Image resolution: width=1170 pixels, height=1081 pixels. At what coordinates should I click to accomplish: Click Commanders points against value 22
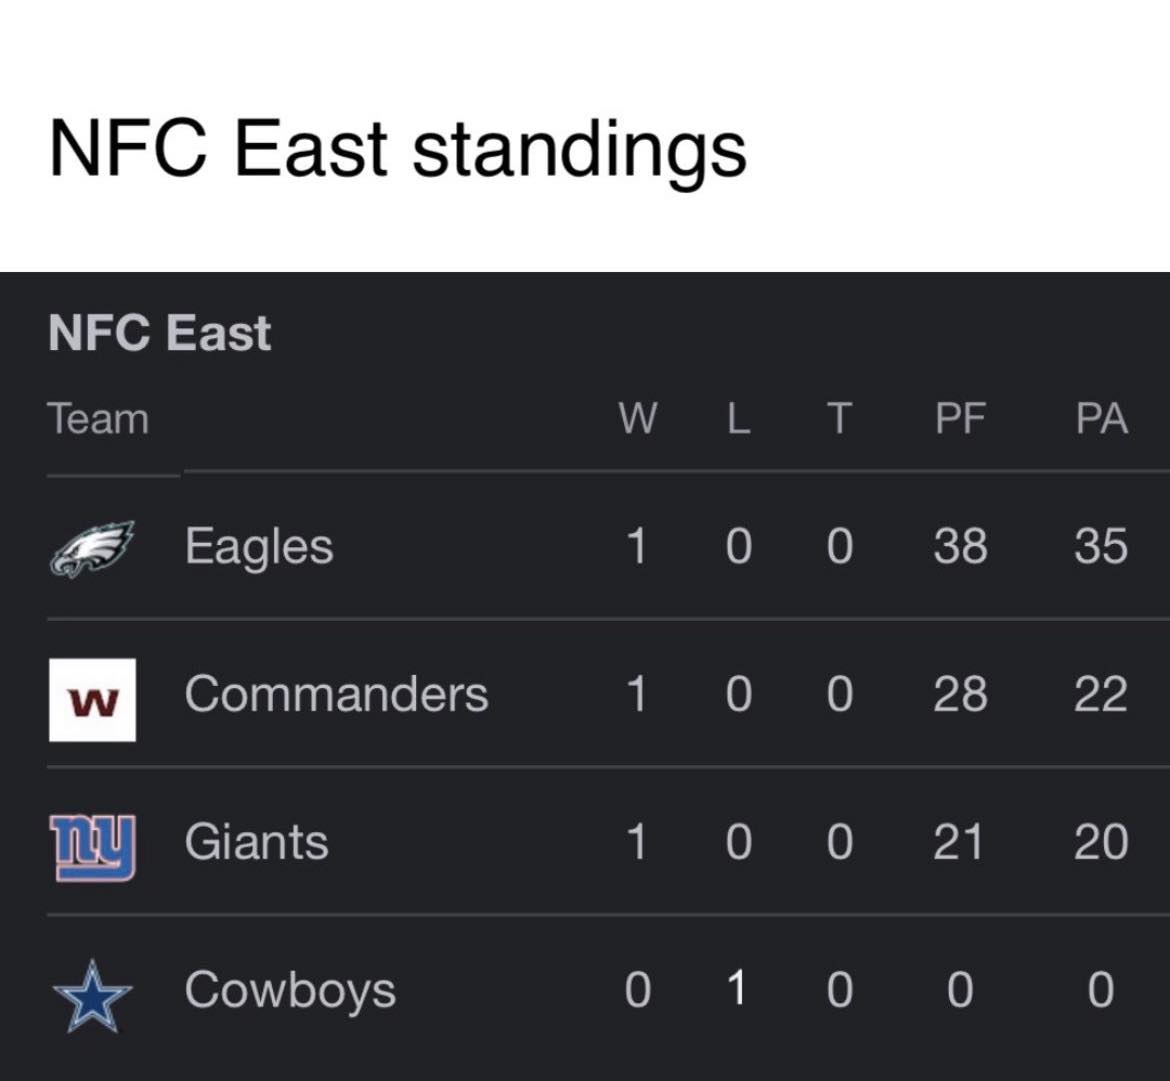(x=1101, y=694)
